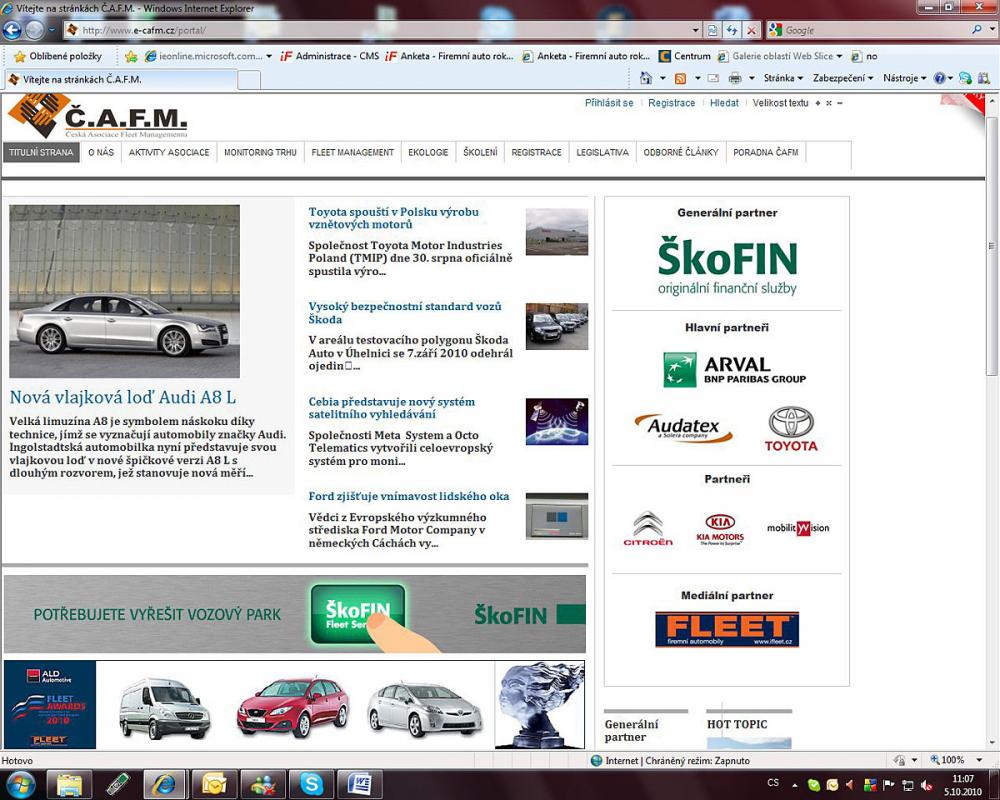Click the Hledat link
Image resolution: width=1000 pixels, height=800 pixels.
724,103
